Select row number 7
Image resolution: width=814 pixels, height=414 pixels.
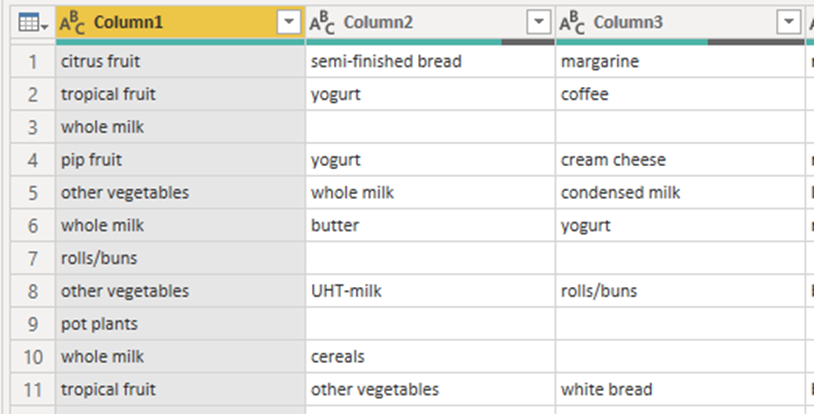[x=31, y=259]
